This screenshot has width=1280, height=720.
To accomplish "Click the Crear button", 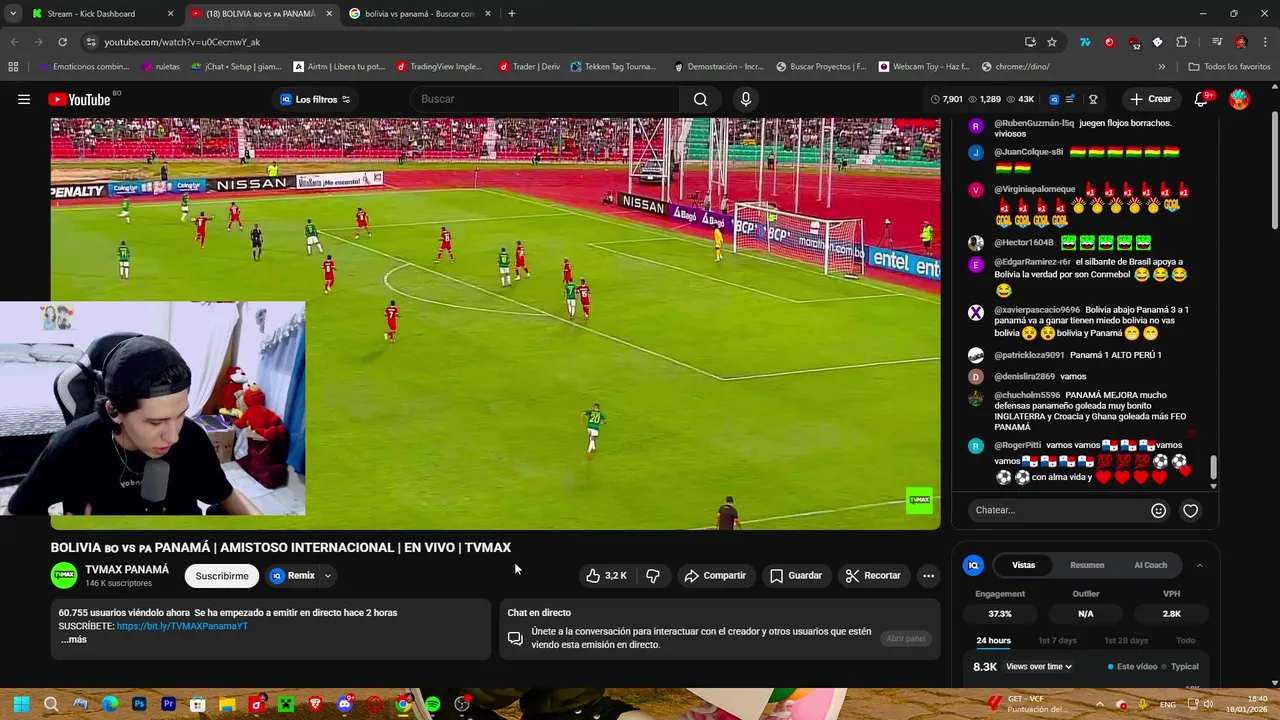I will click(x=1150, y=99).
